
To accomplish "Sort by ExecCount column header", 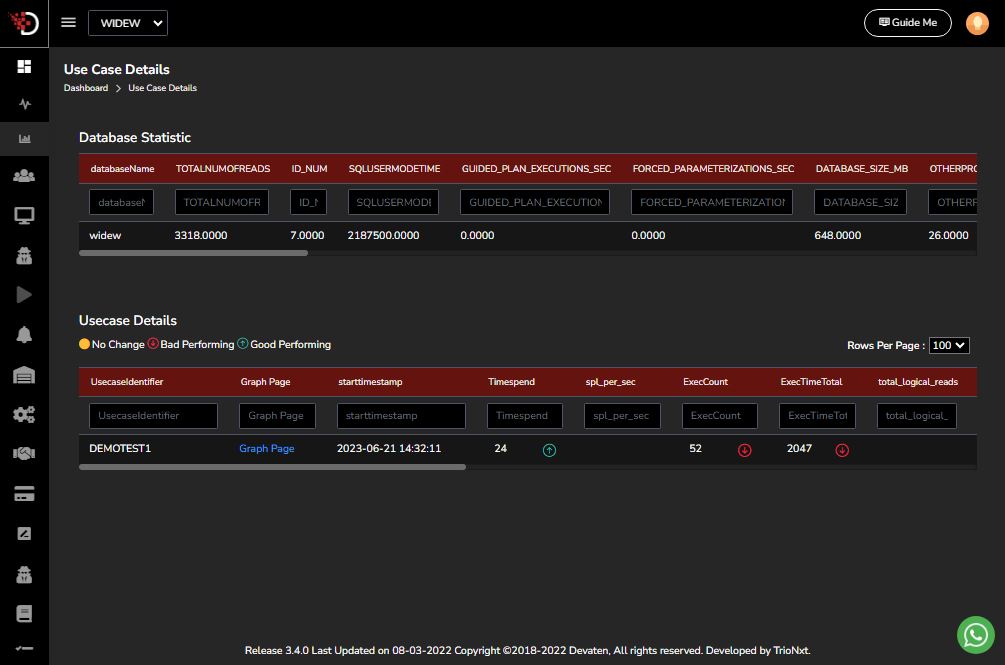I will [705, 382].
